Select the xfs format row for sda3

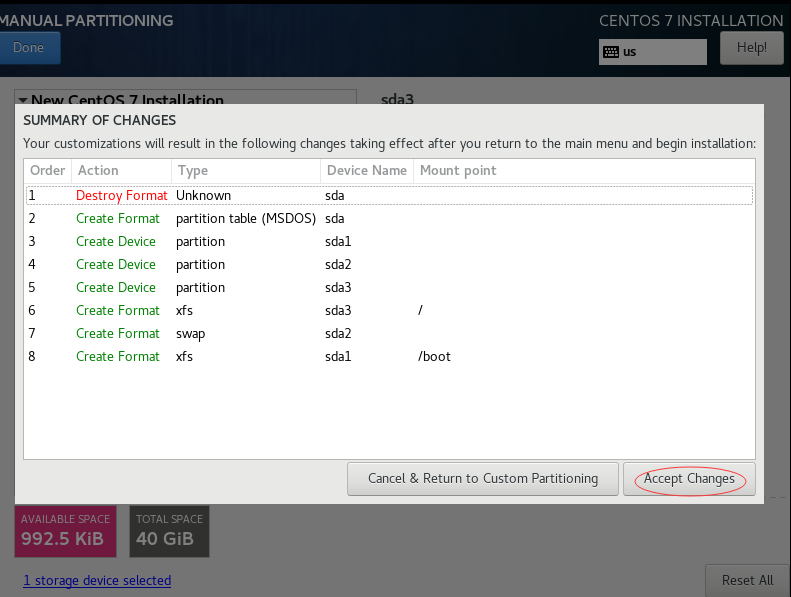click(x=389, y=310)
